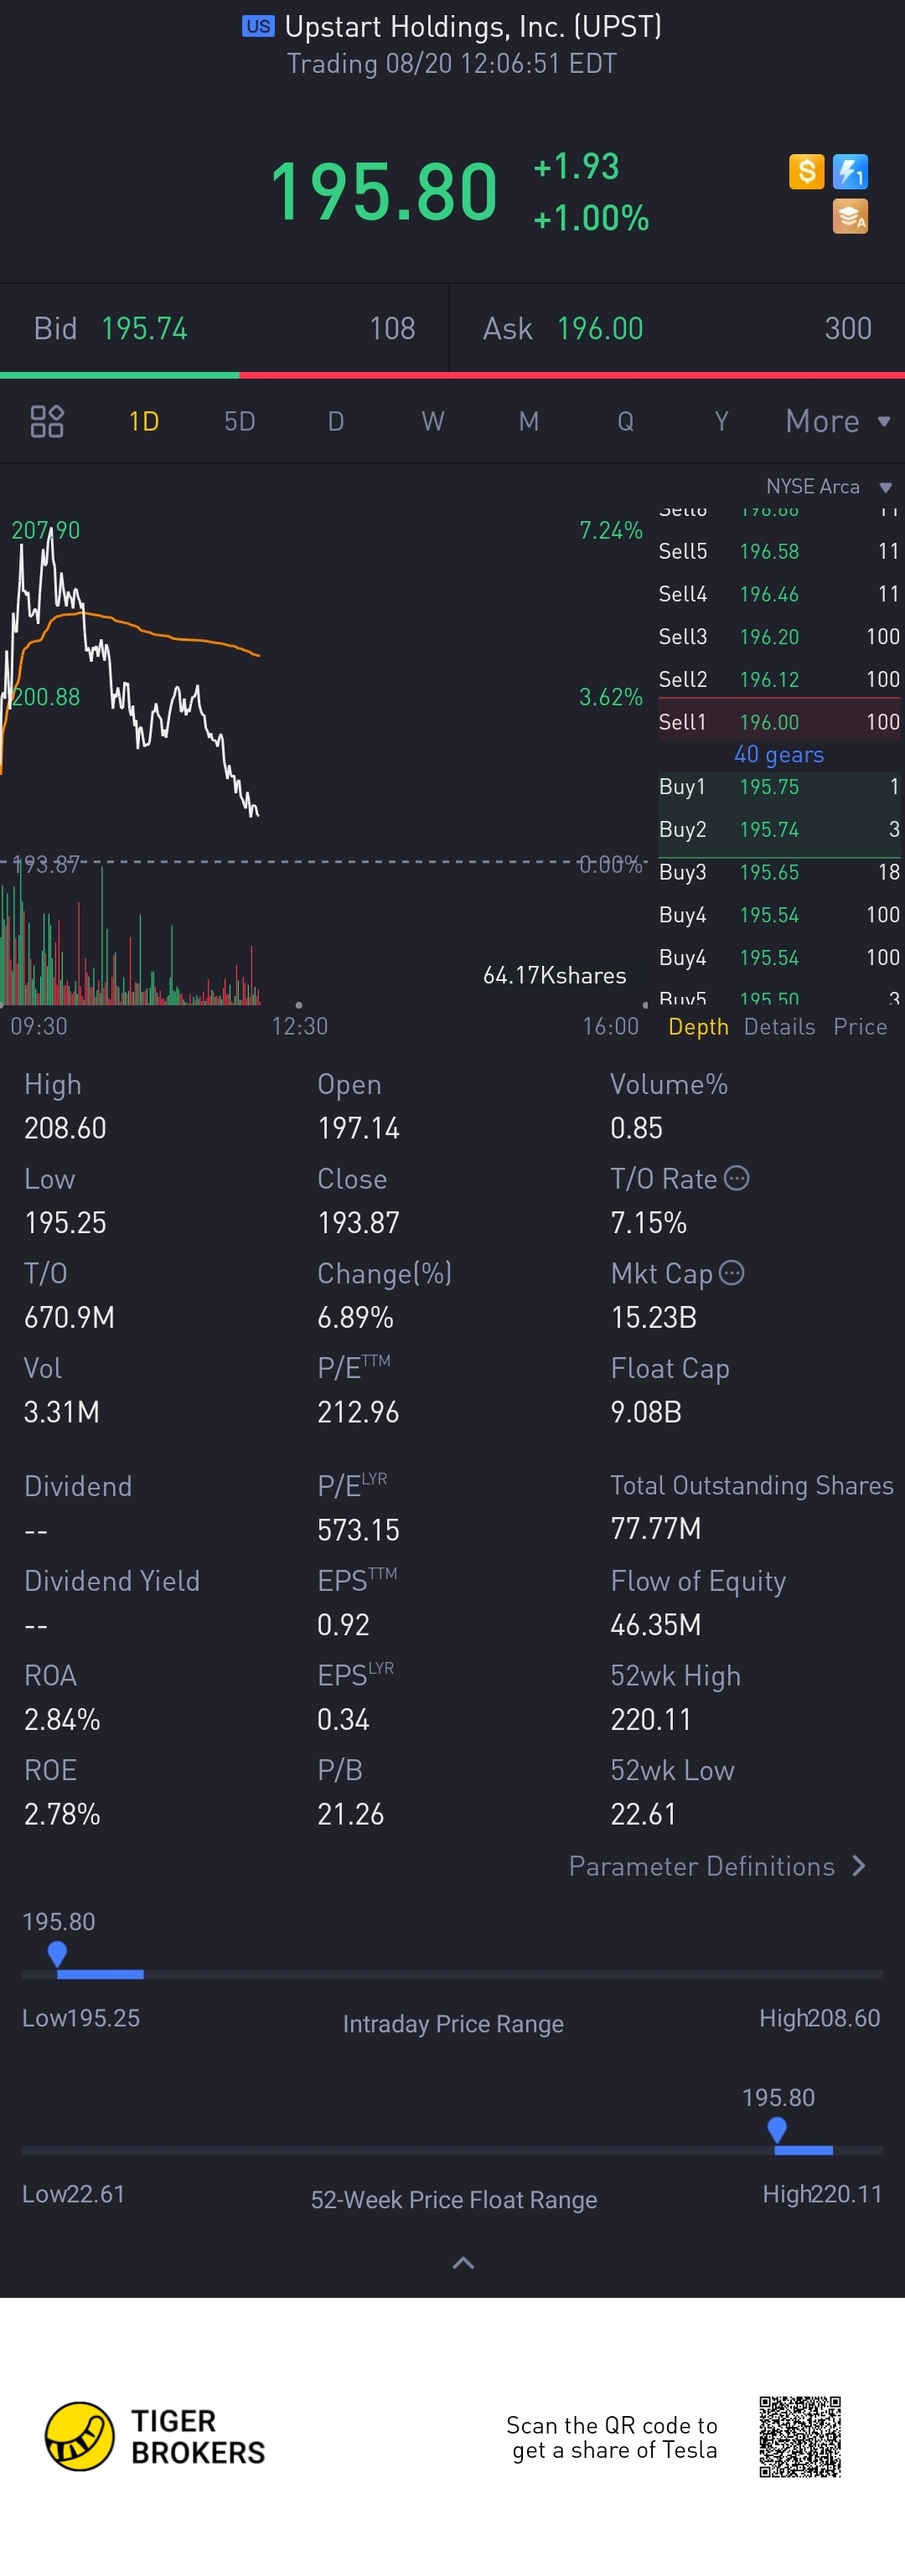Tap the large 195.80 current price
Screen dimensions: 905x2576
384,191
